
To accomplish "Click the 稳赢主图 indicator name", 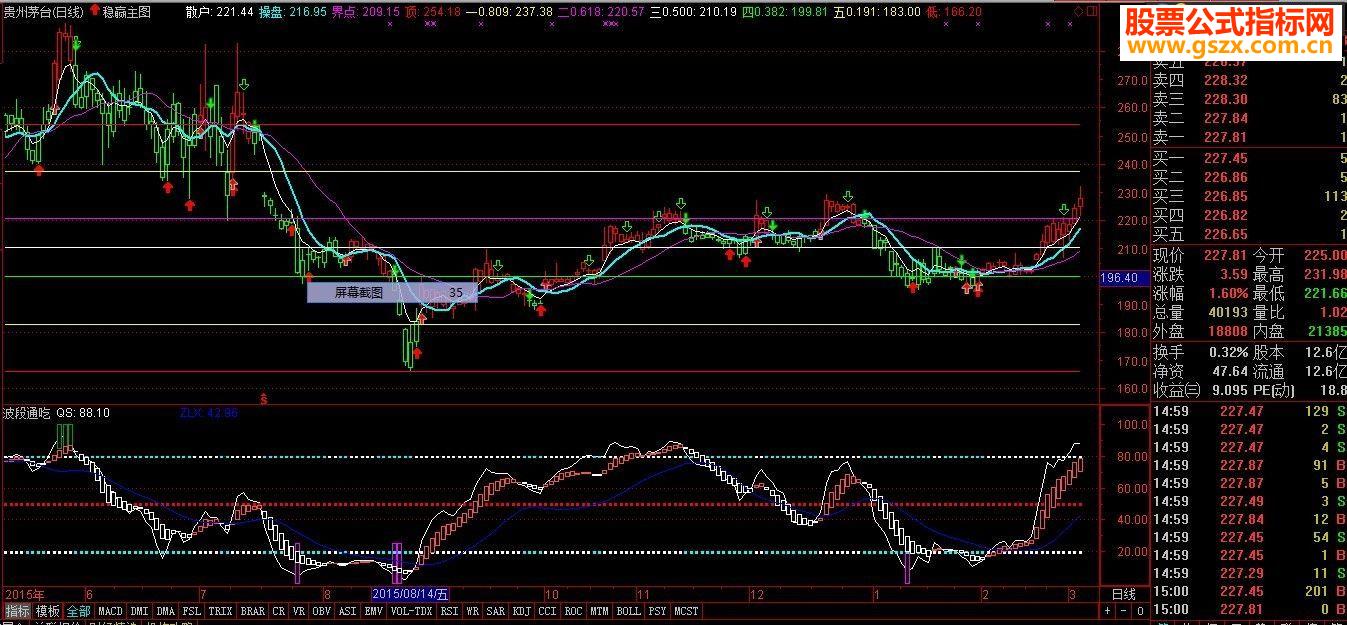I will click(126, 12).
